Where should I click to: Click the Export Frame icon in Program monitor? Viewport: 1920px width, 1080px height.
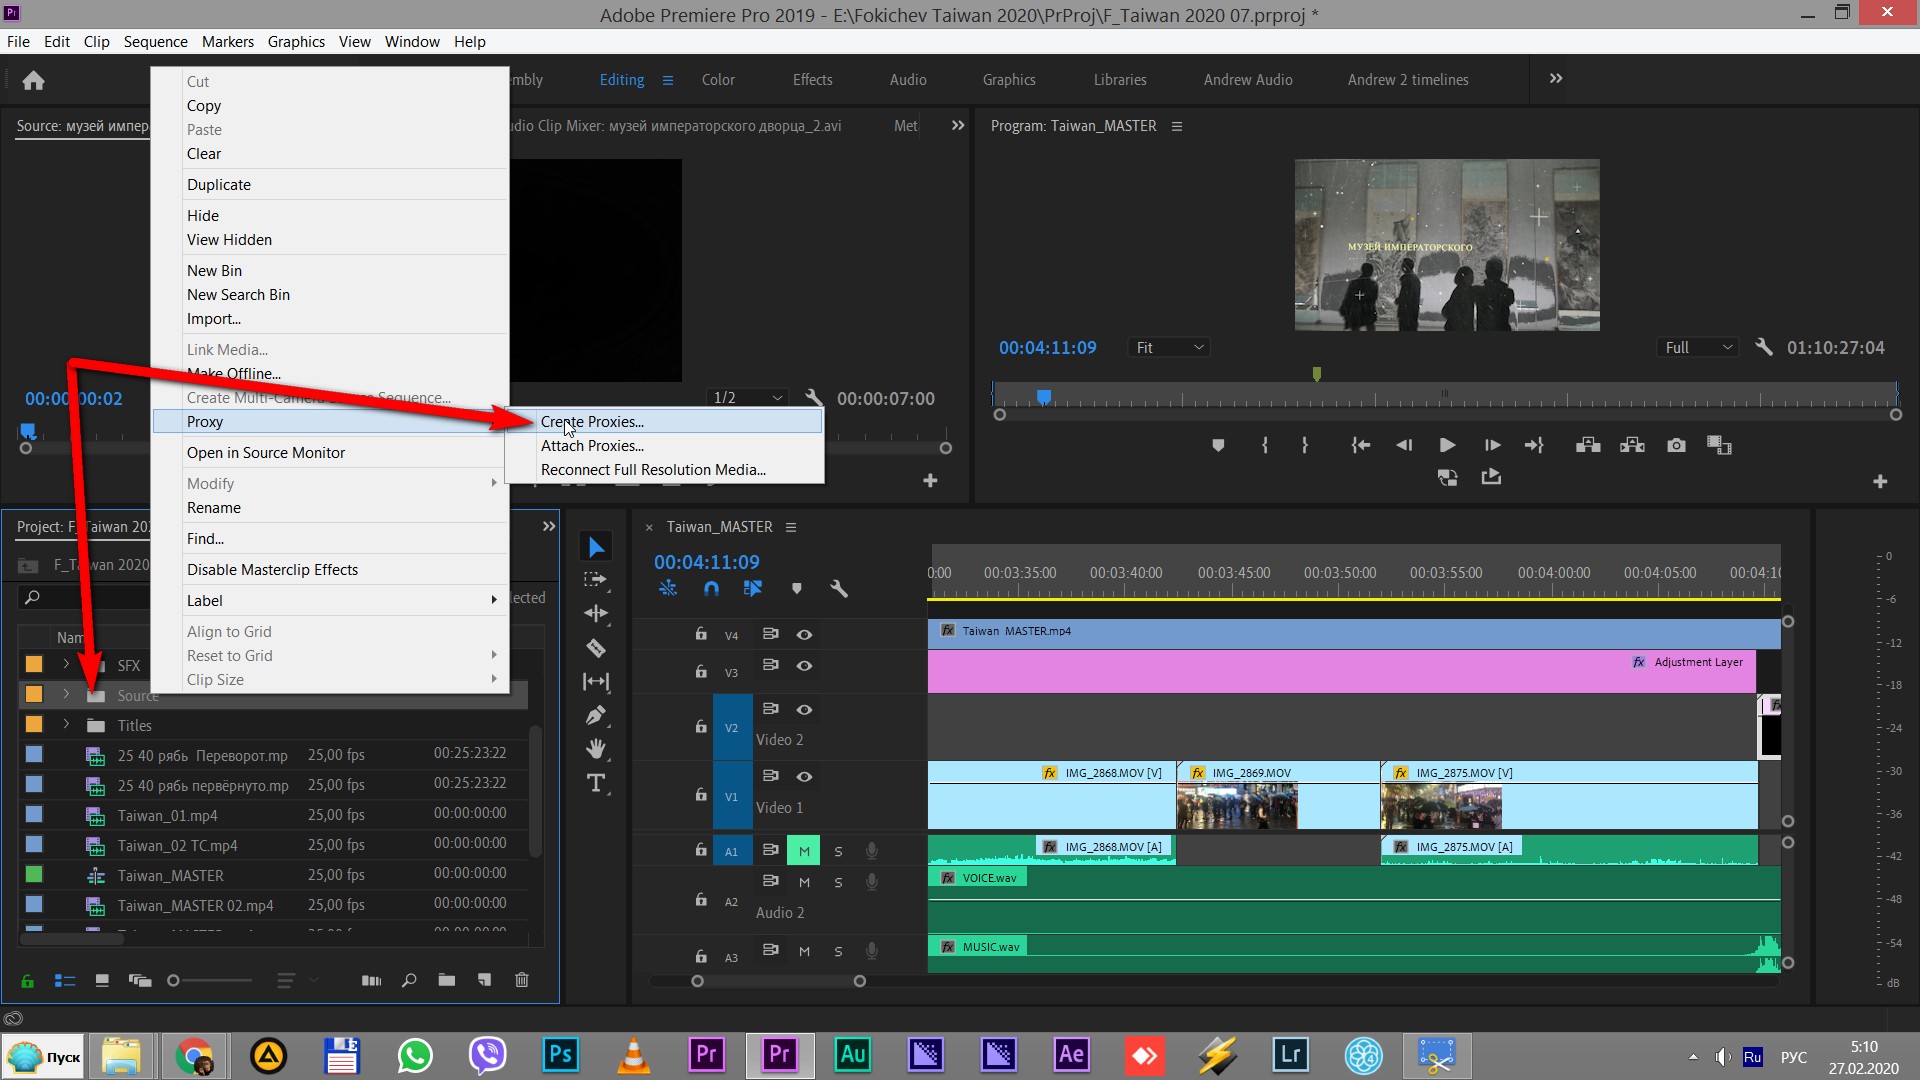(x=1673, y=446)
